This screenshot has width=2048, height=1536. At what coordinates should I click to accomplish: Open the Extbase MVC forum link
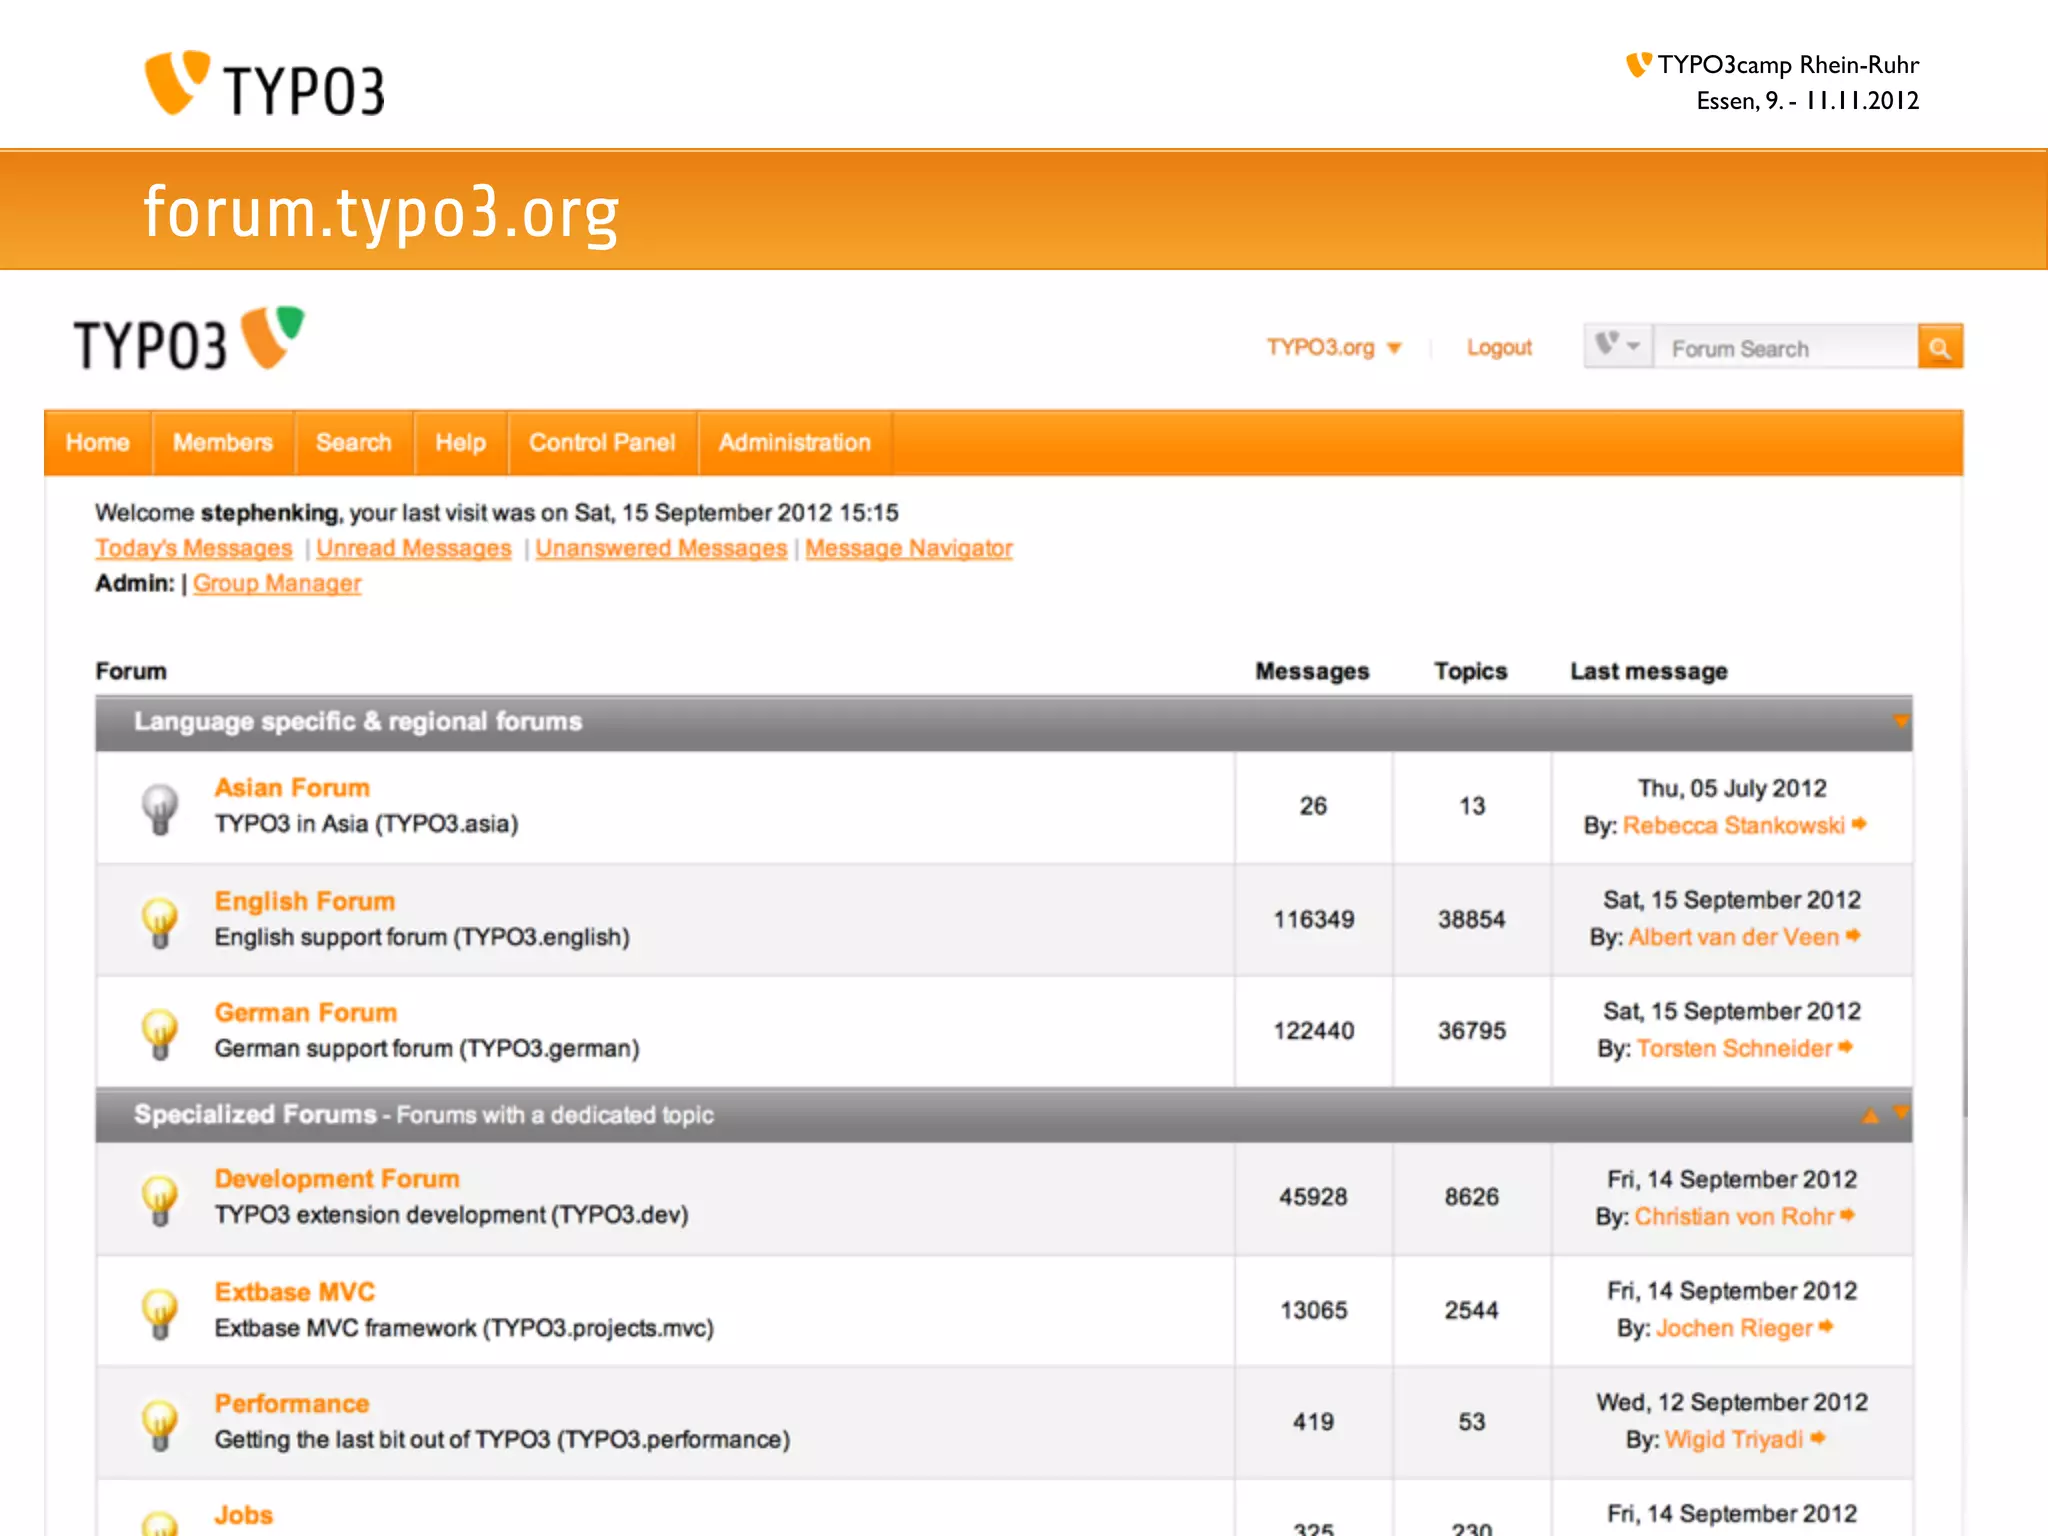[294, 1291]
